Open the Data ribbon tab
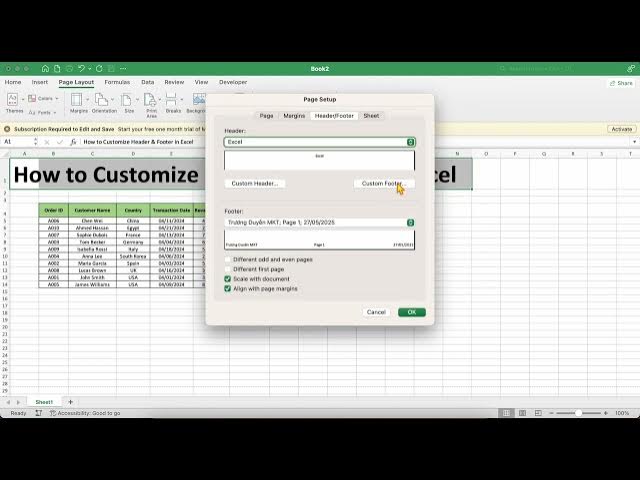This screenshot has width=640, height=480. [148, 82]
